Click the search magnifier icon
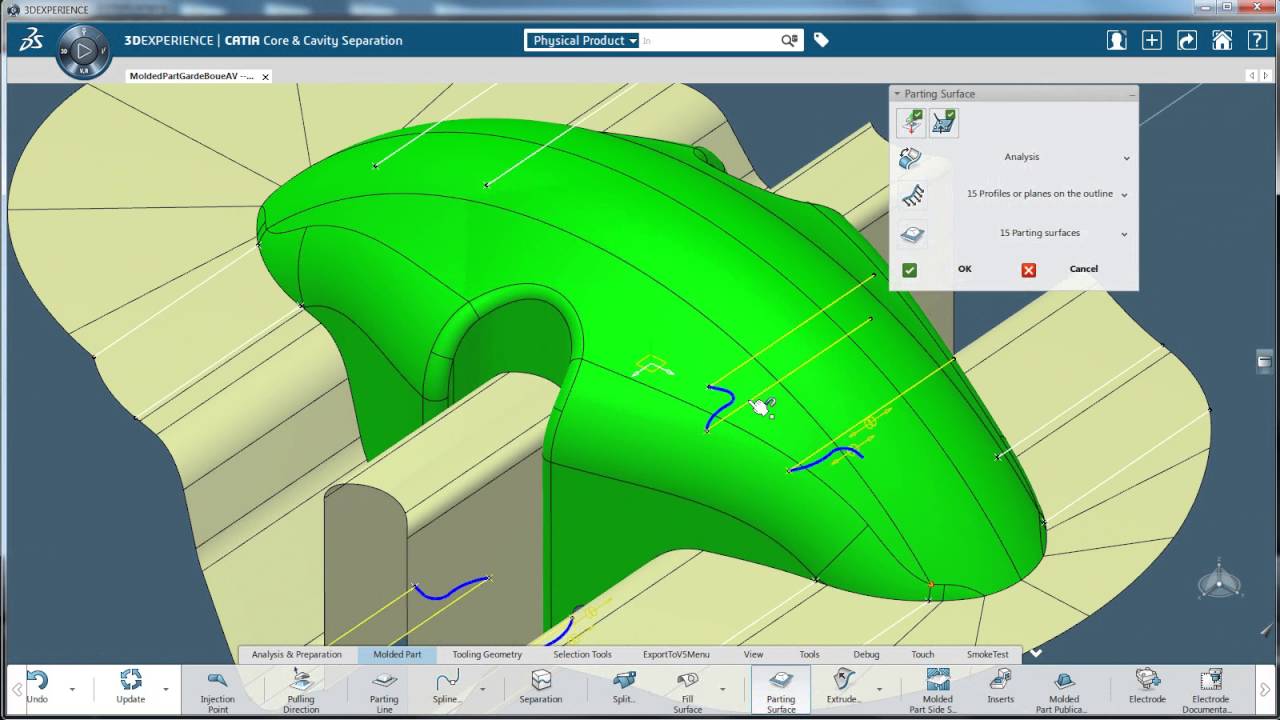Image resolution: width=1280 pixels, height=720 pixels. click(x=789, y=40)
